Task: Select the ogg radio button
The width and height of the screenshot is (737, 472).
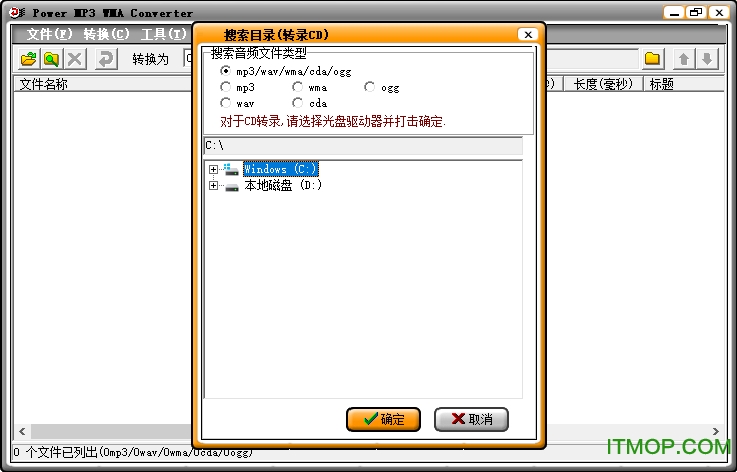Action: 369,87
